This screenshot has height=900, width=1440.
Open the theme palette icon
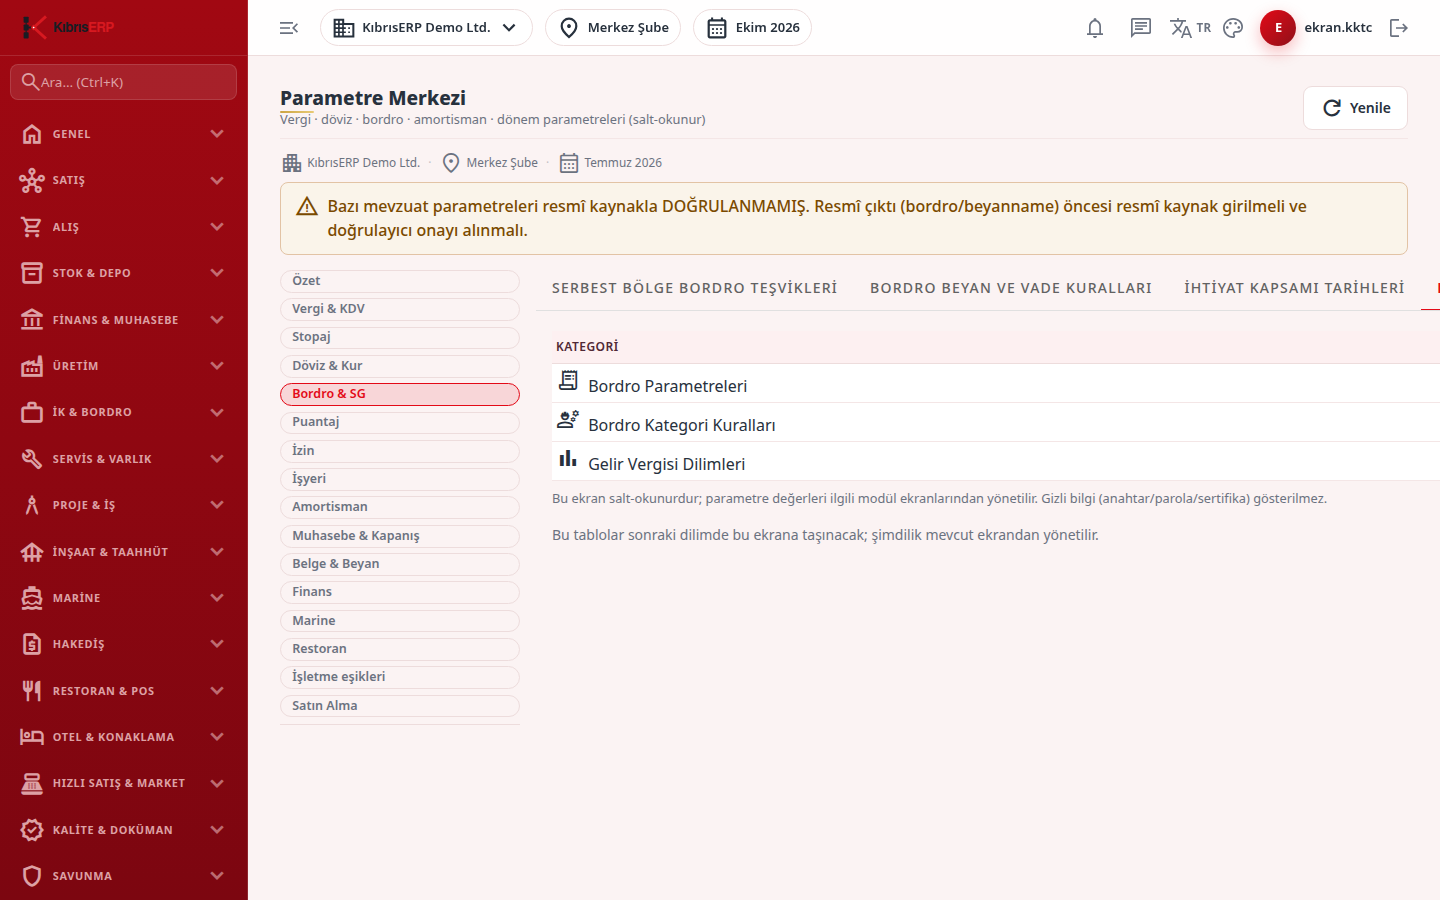[x=1233, y=28]
